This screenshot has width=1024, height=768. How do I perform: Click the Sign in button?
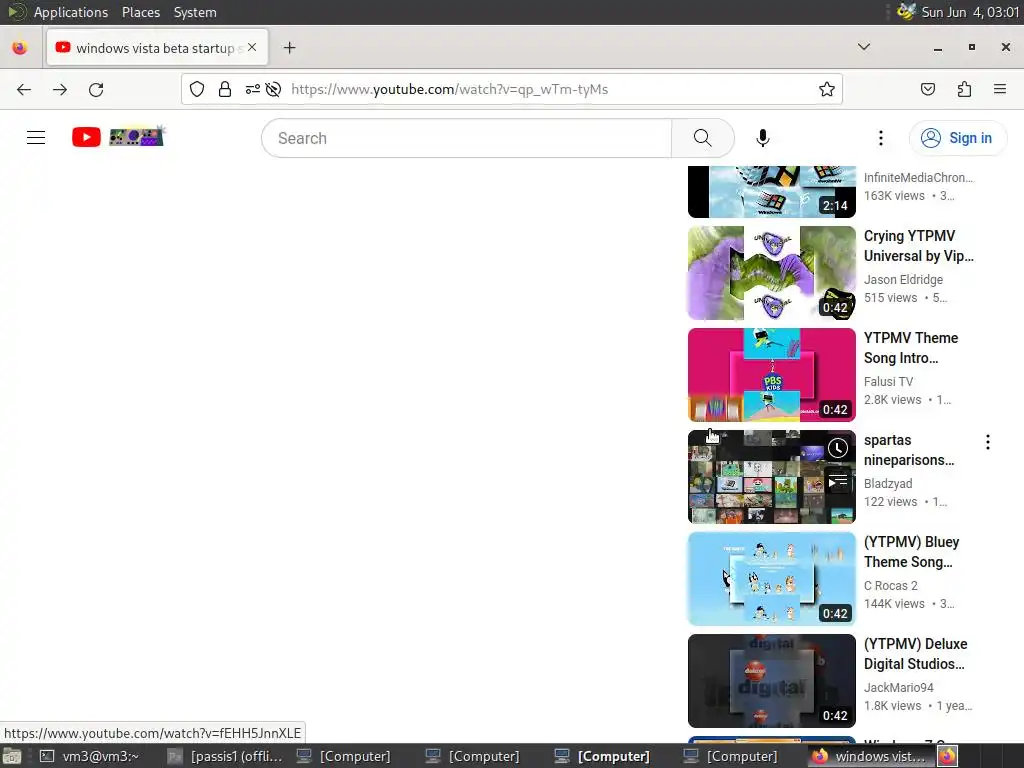point(958,138)
